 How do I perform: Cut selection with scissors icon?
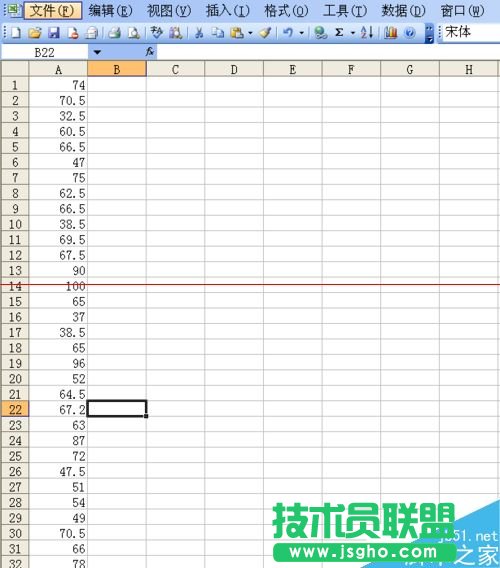coord(199,33)
